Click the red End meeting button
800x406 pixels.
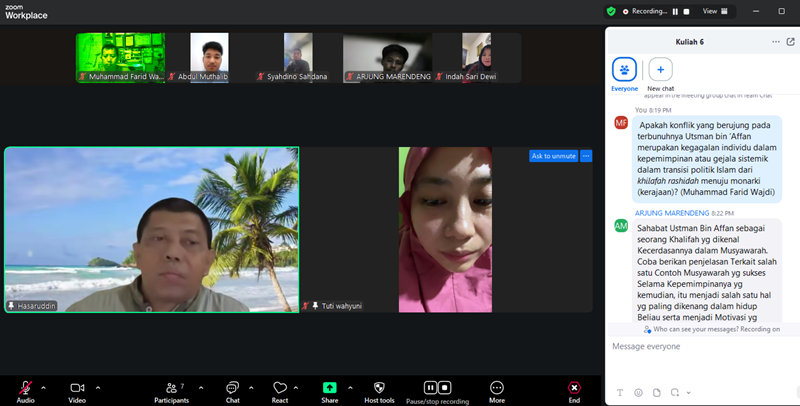click(574, 392)
